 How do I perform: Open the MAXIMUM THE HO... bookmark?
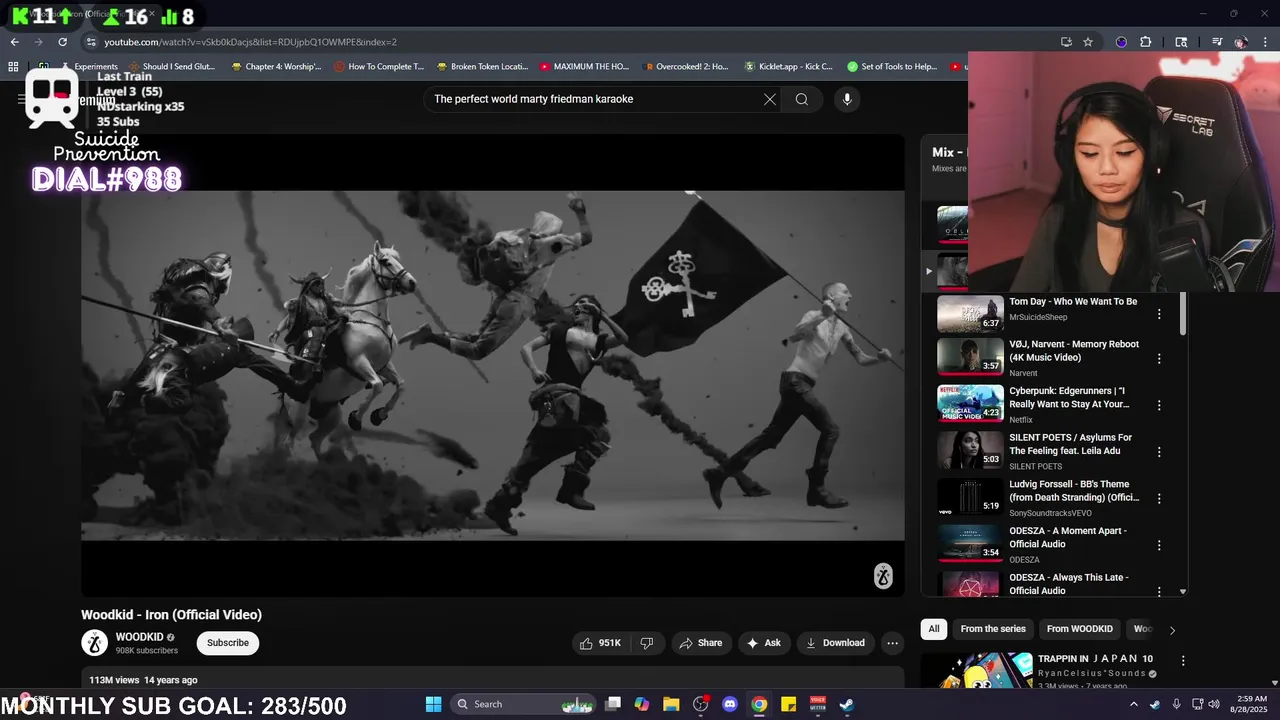(x=584, y=67)
